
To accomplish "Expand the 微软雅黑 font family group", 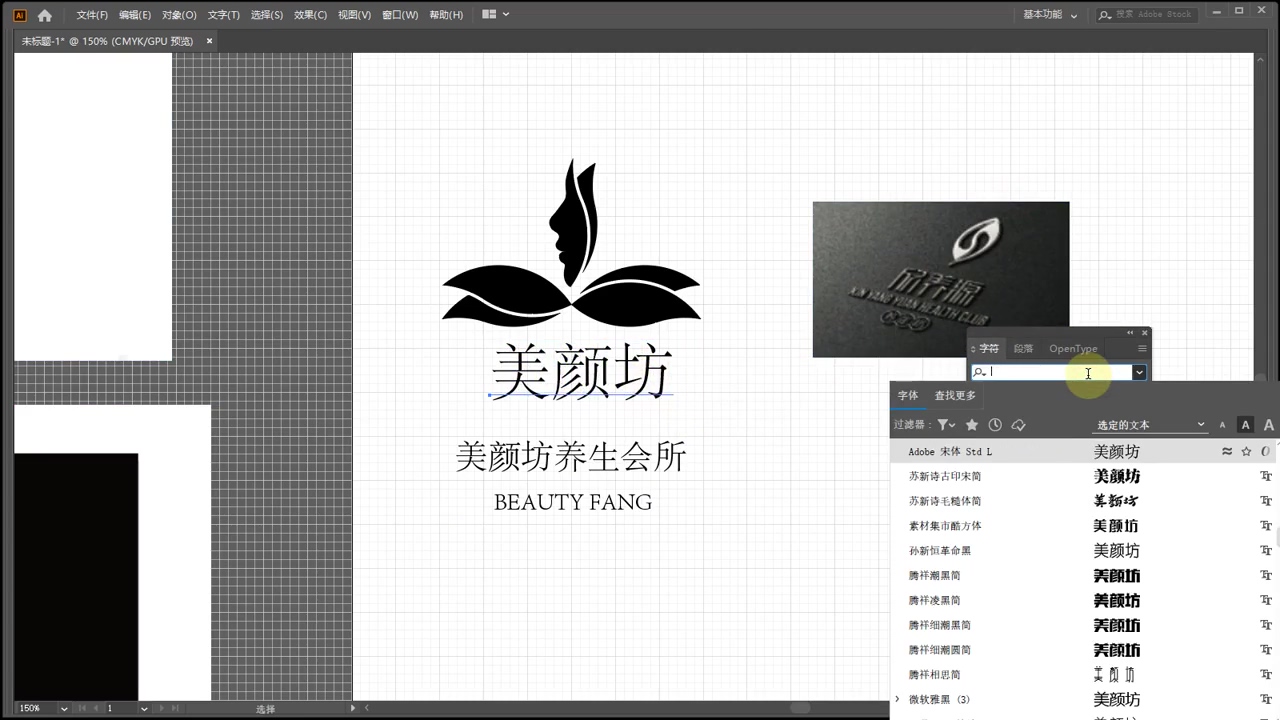I will pyautogui.click(x=897, y=699).
